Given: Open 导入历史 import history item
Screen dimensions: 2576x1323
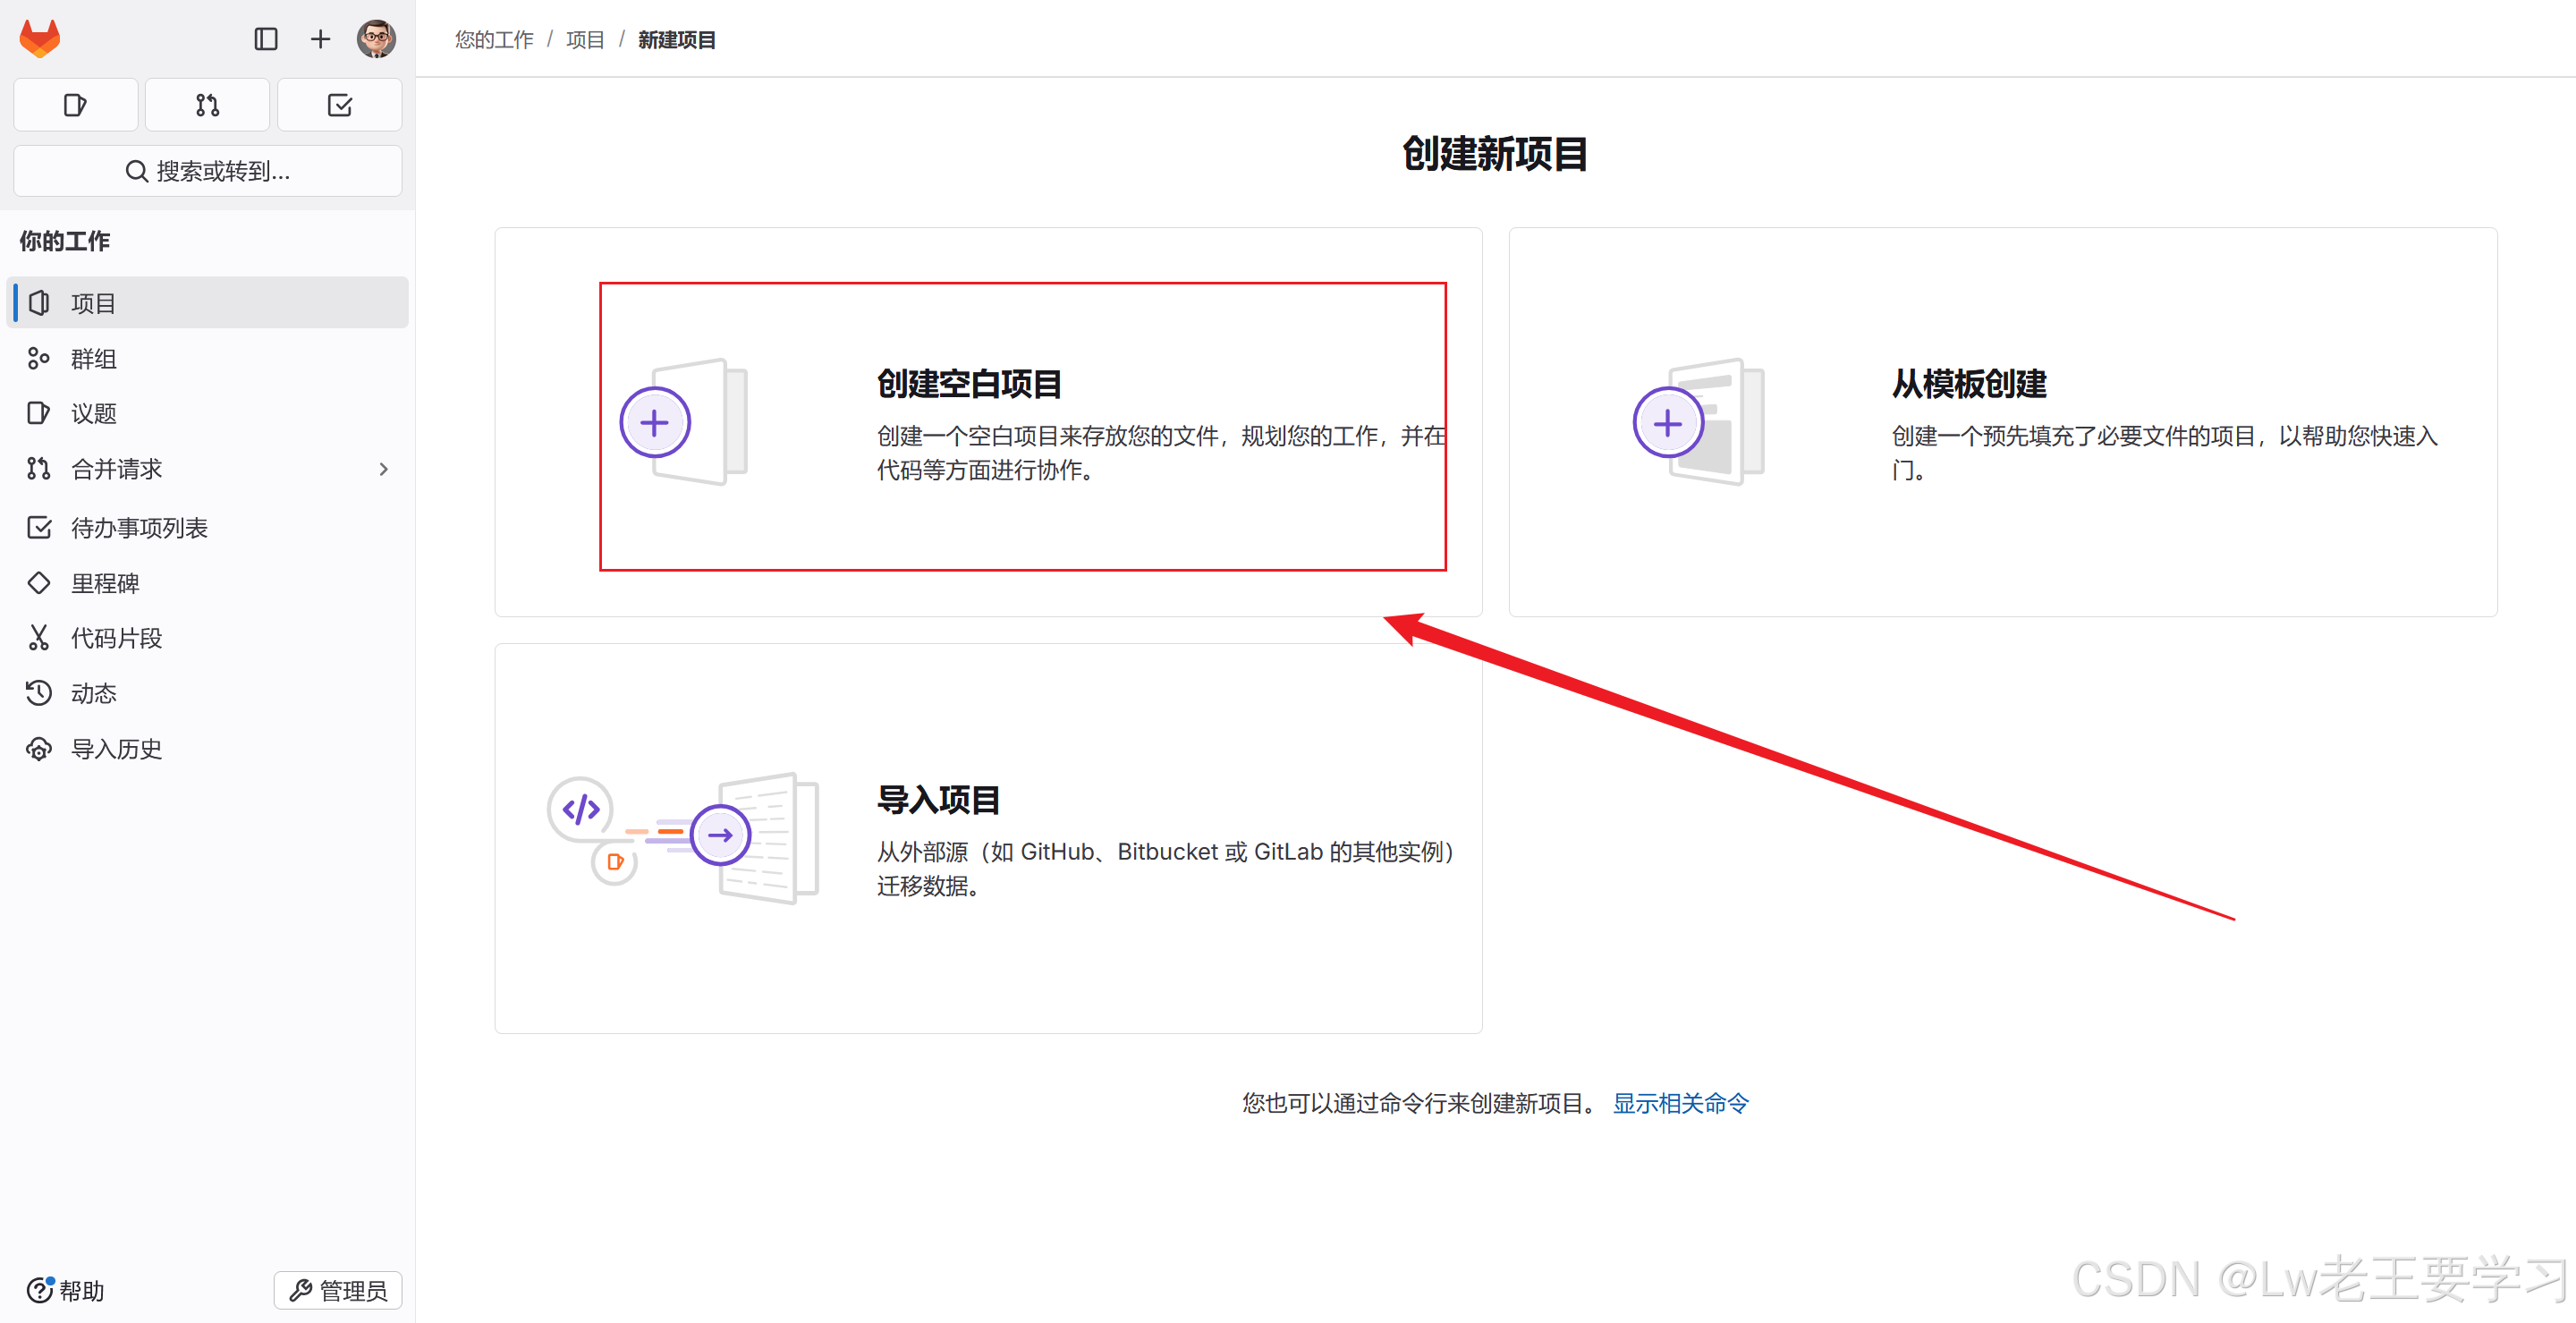Looking at the screenshot, I should 116,748.
